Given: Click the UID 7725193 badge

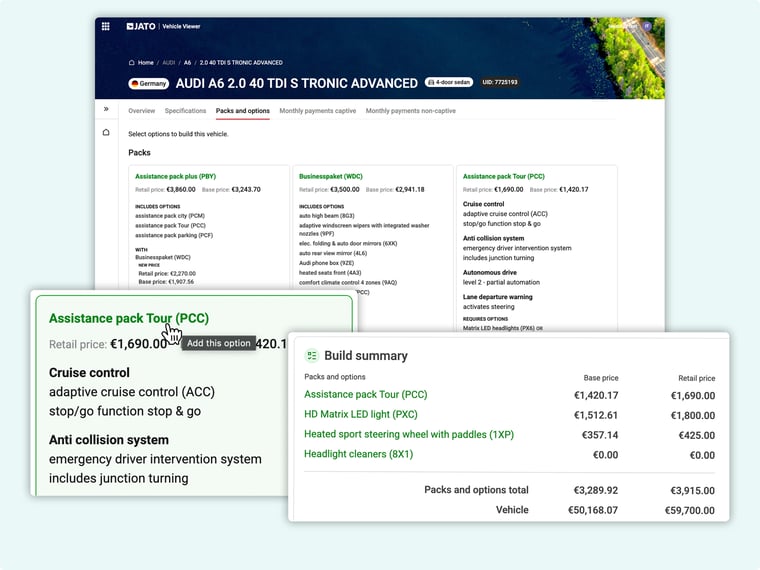Looking at the screenshot, I should [x=500, y=82].
